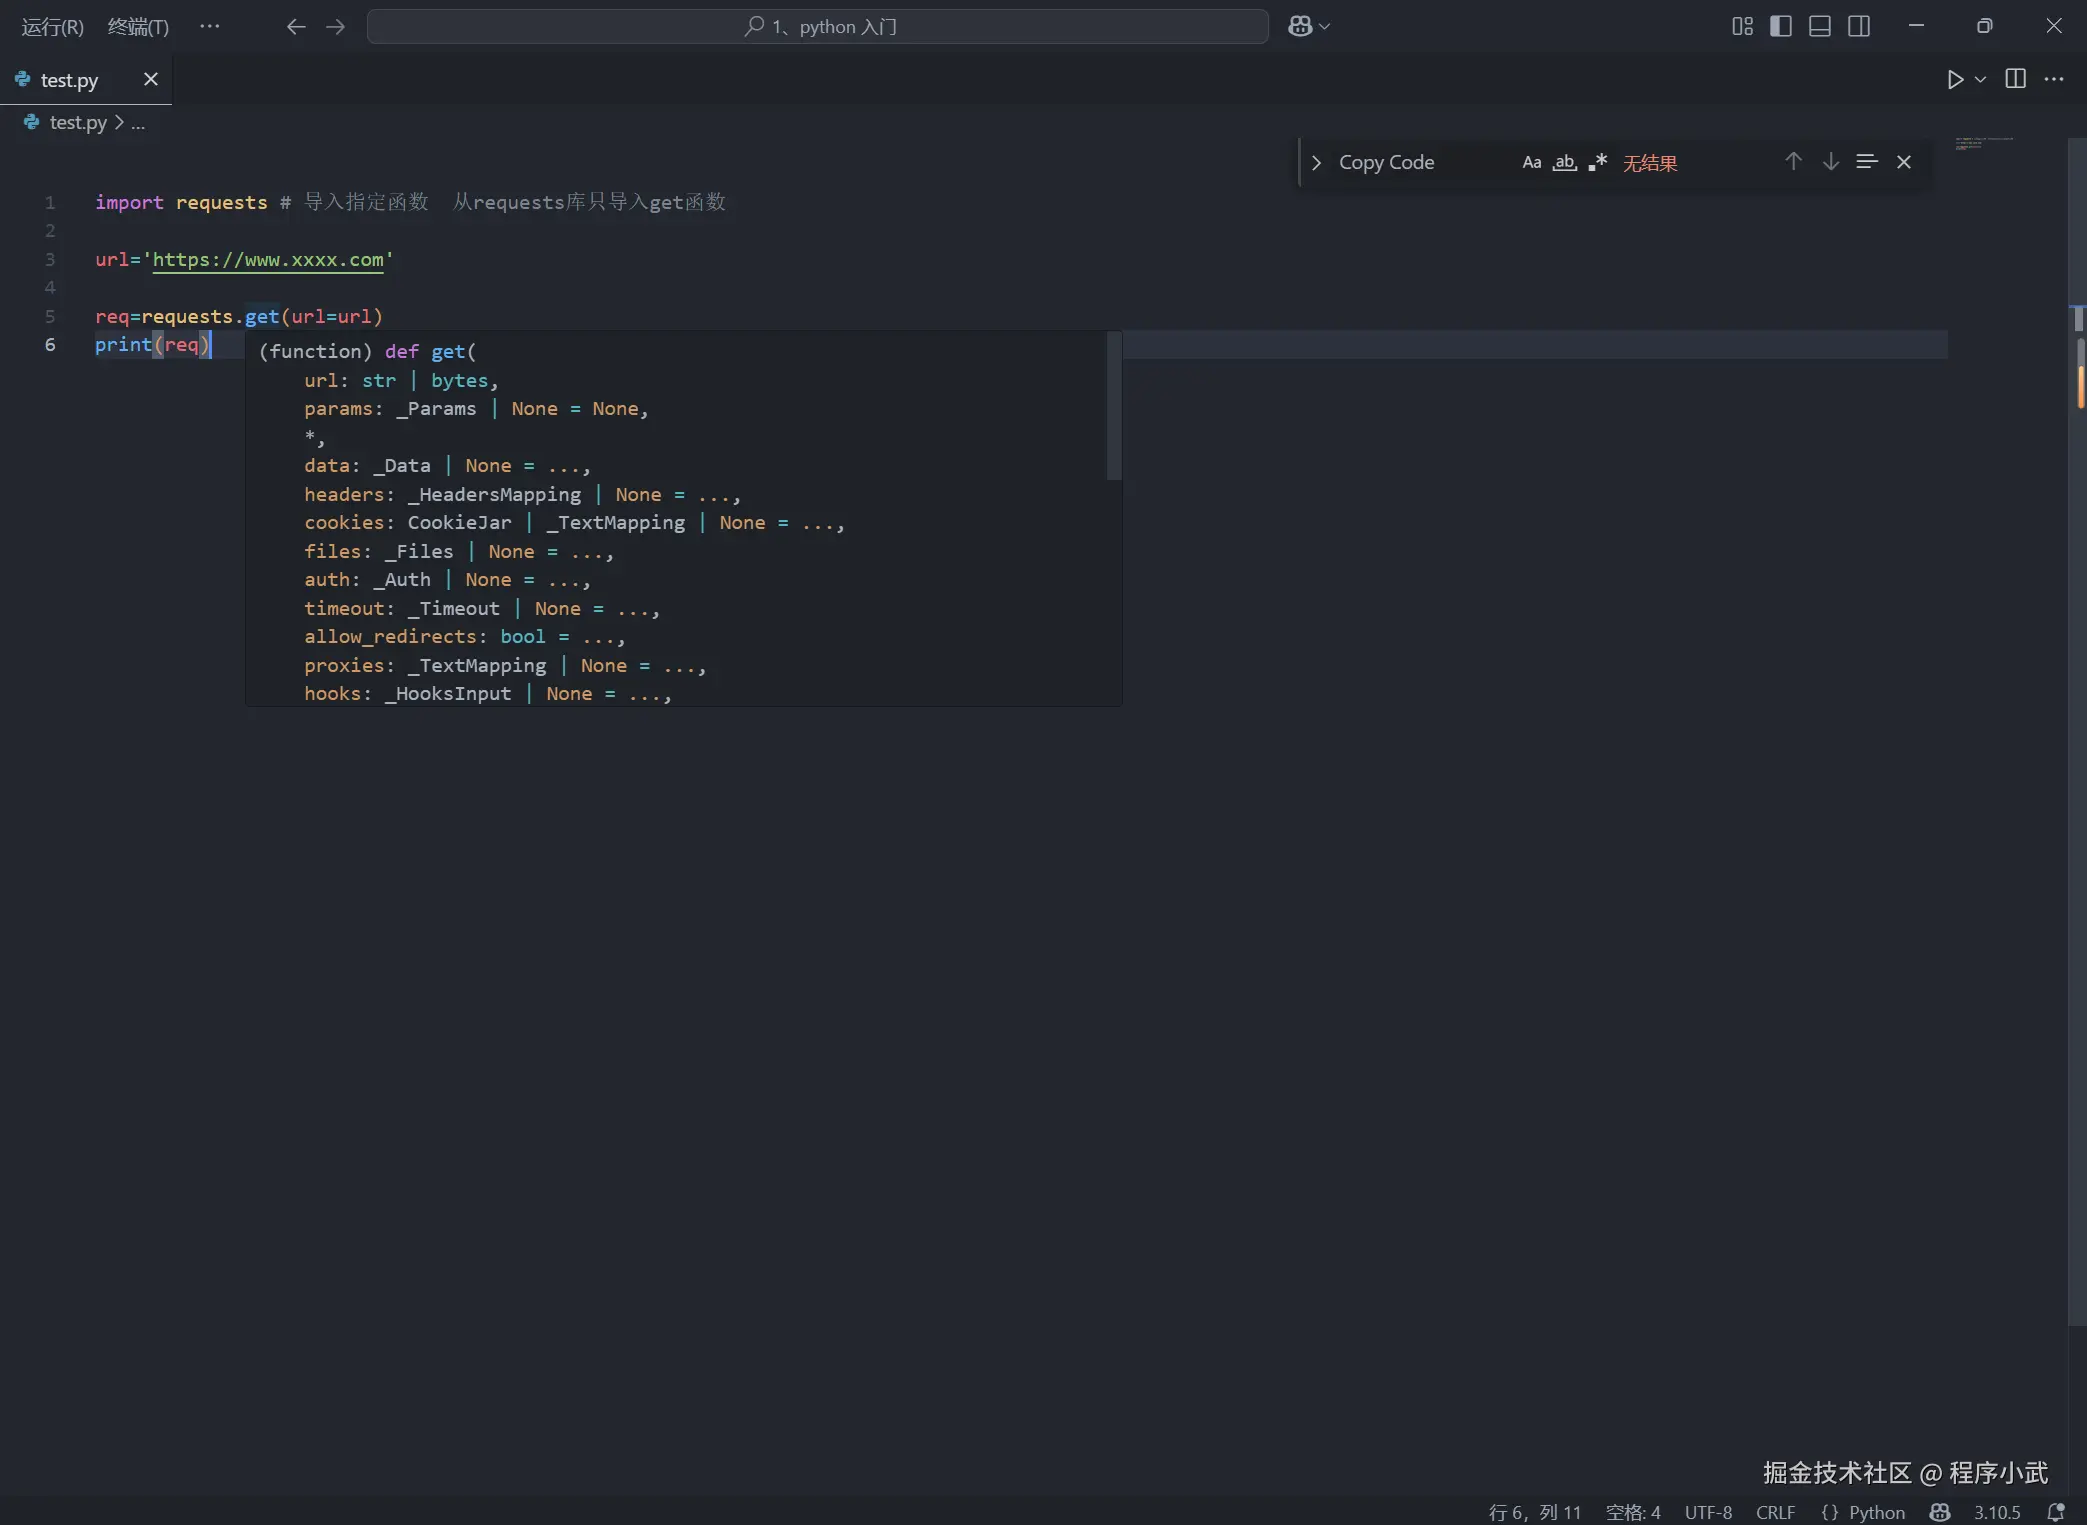This screenshot has width=2087, height=1525.
Task: Open run button dropdown arrow
Action: (x=1980, y=80)
